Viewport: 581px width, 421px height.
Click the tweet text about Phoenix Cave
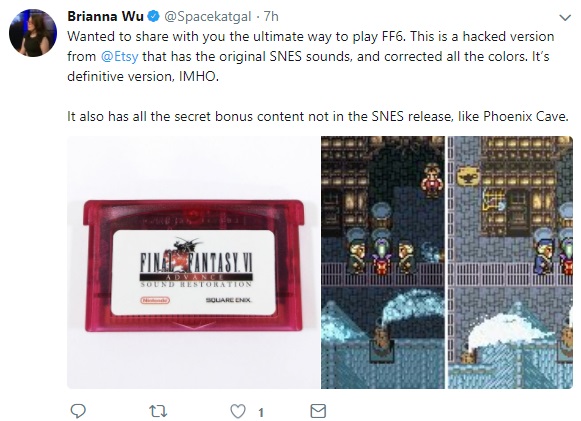(x=318, y=116)
